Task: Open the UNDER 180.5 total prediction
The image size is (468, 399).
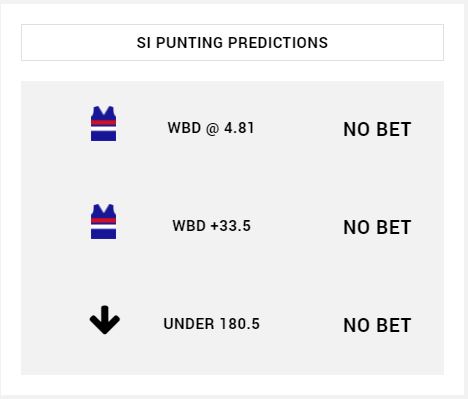Action: (x=212, y=324)
